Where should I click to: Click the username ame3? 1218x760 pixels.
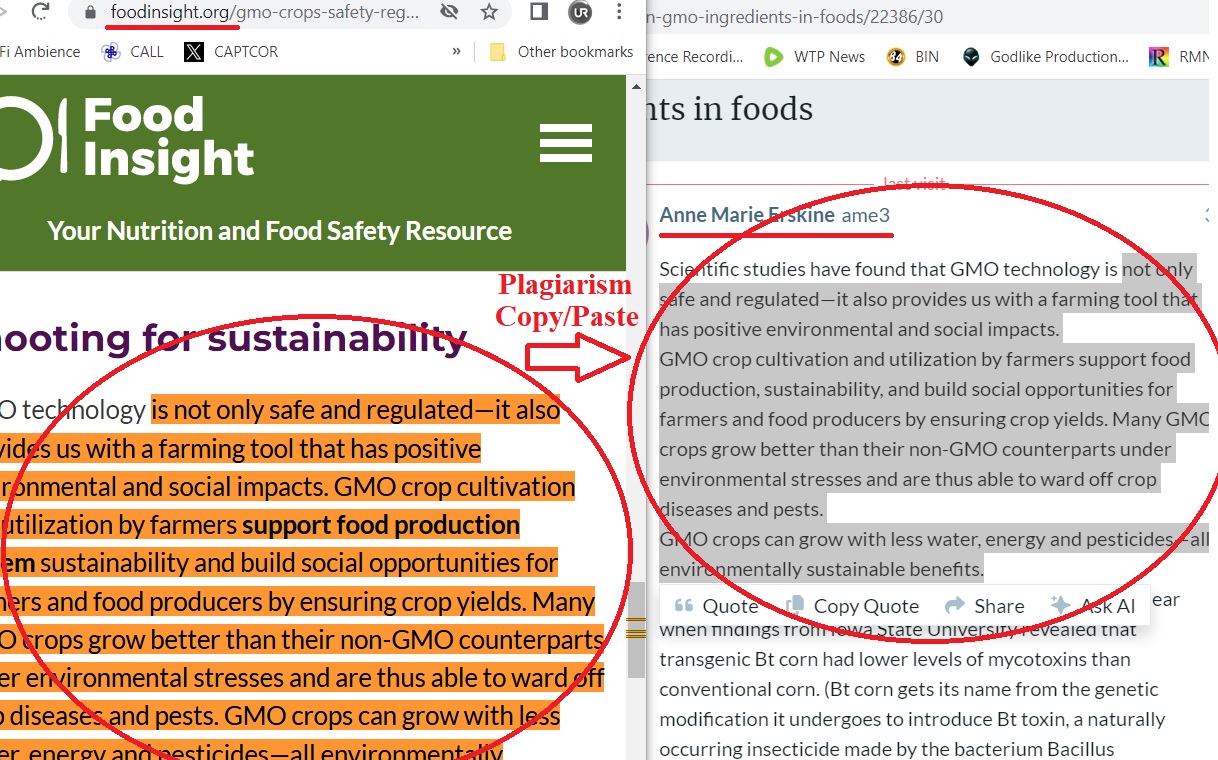[x=865, y=216]
